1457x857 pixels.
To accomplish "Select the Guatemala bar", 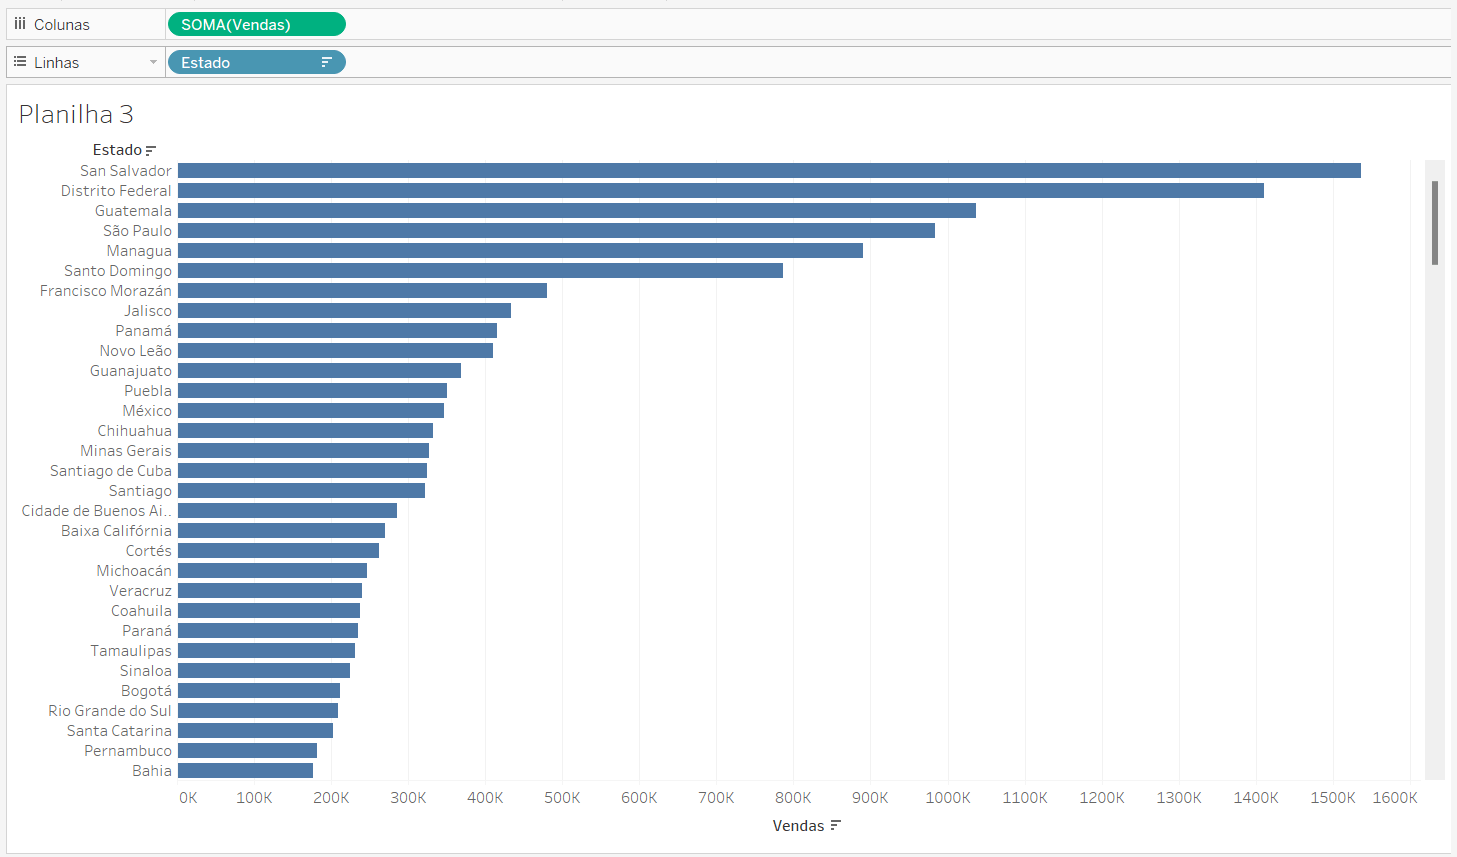I will click(x=577, y=211).
